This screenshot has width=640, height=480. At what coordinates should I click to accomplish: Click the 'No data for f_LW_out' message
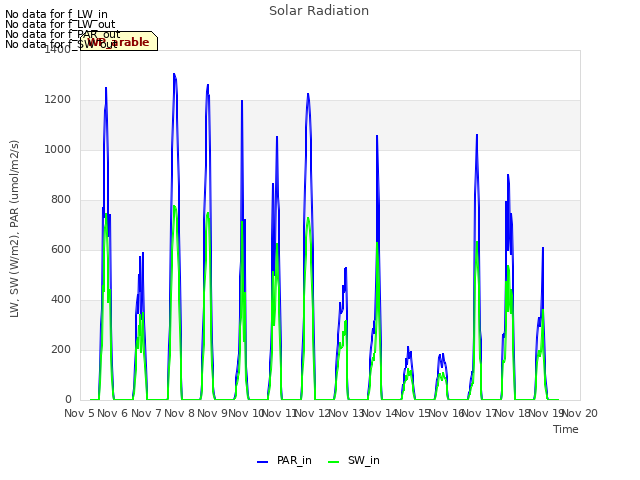pos(60,24)
